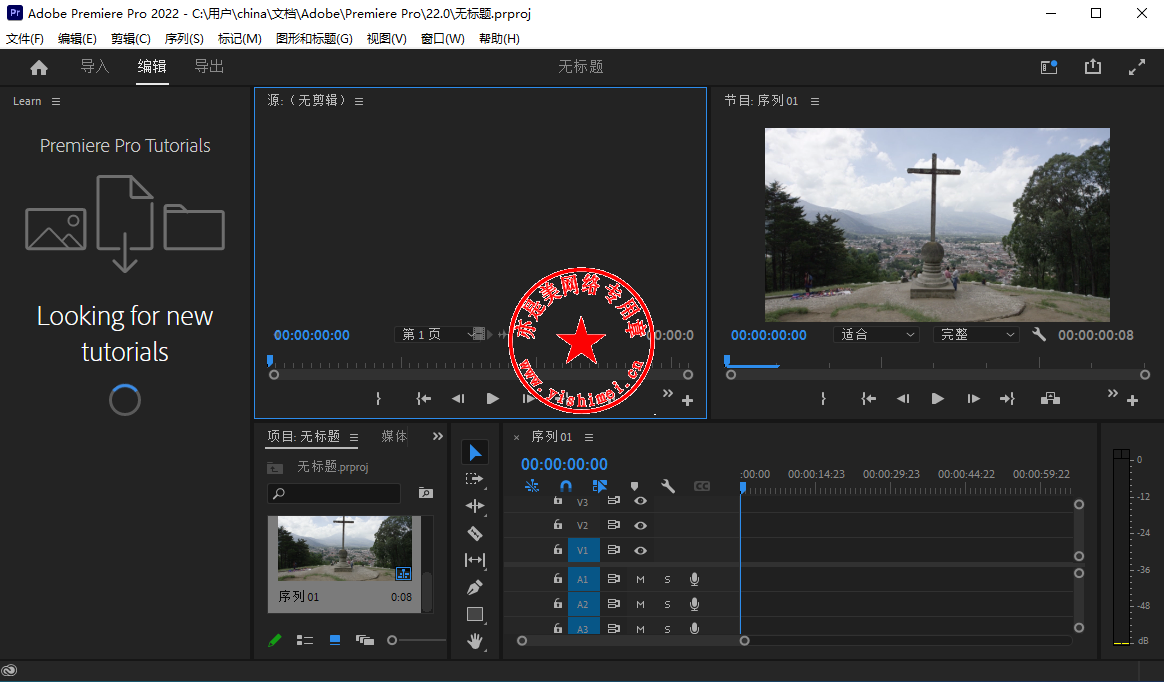Select the Slip tool

click(475, 560)
